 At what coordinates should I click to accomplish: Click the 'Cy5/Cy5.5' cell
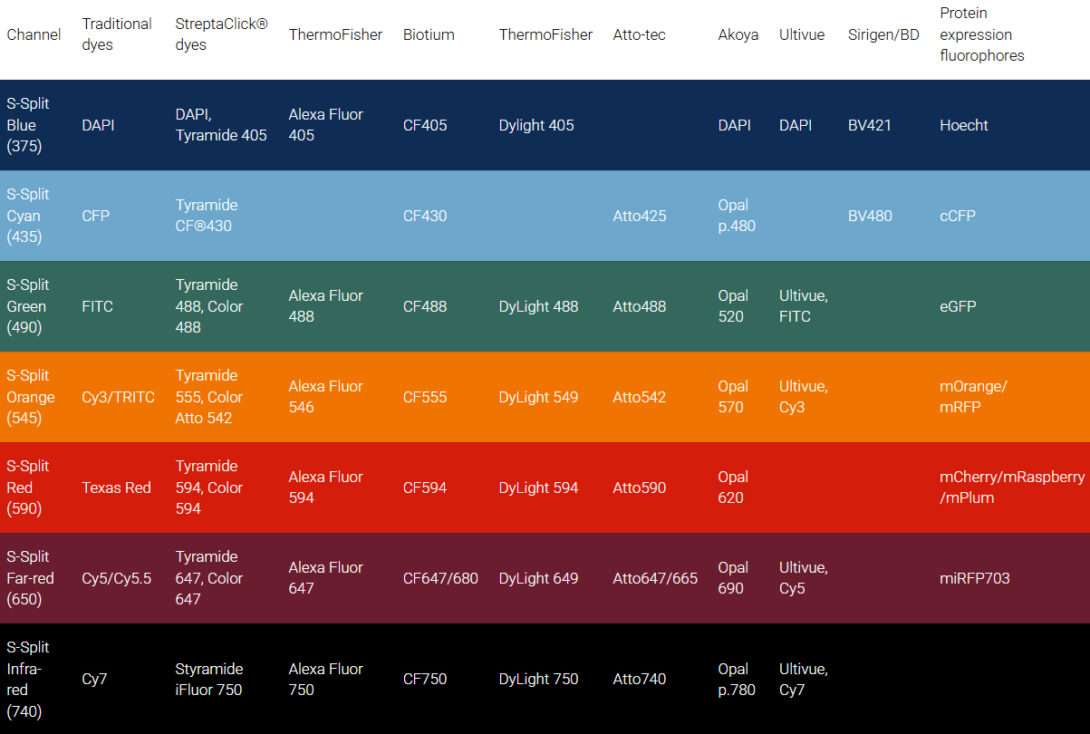116,578
